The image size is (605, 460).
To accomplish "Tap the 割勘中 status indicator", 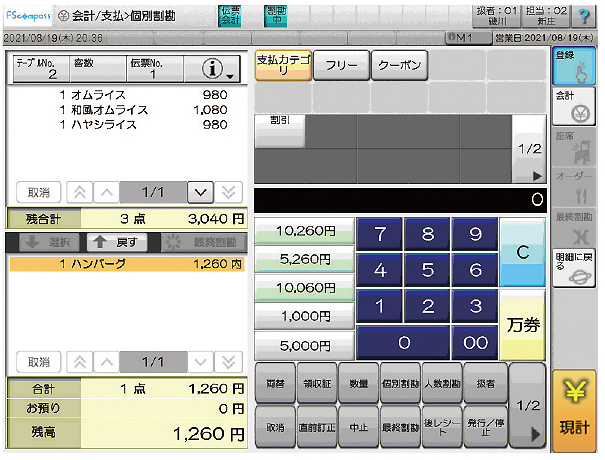I will [x=275, y=16].
